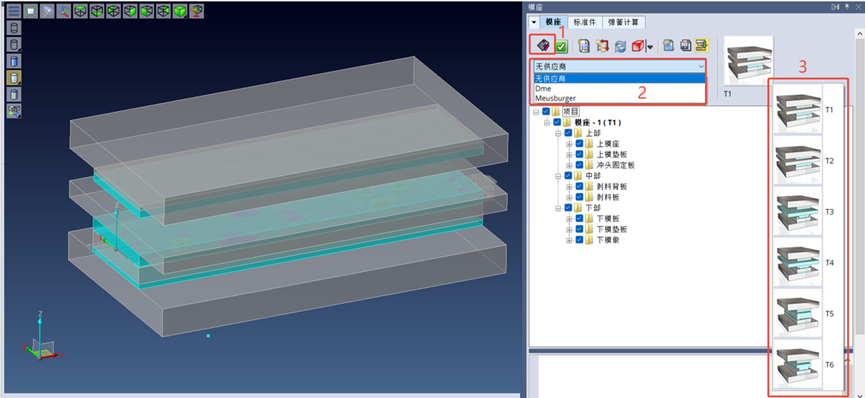
Task: Toggle the 下模垫板 checkbox
Action: pos(579,229)
